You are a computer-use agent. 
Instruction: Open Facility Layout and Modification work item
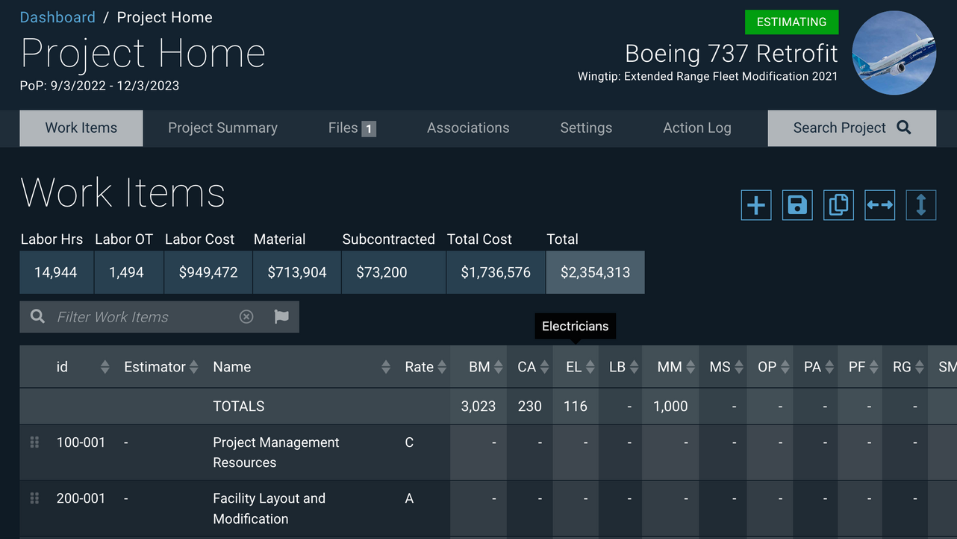click(269, 508)
